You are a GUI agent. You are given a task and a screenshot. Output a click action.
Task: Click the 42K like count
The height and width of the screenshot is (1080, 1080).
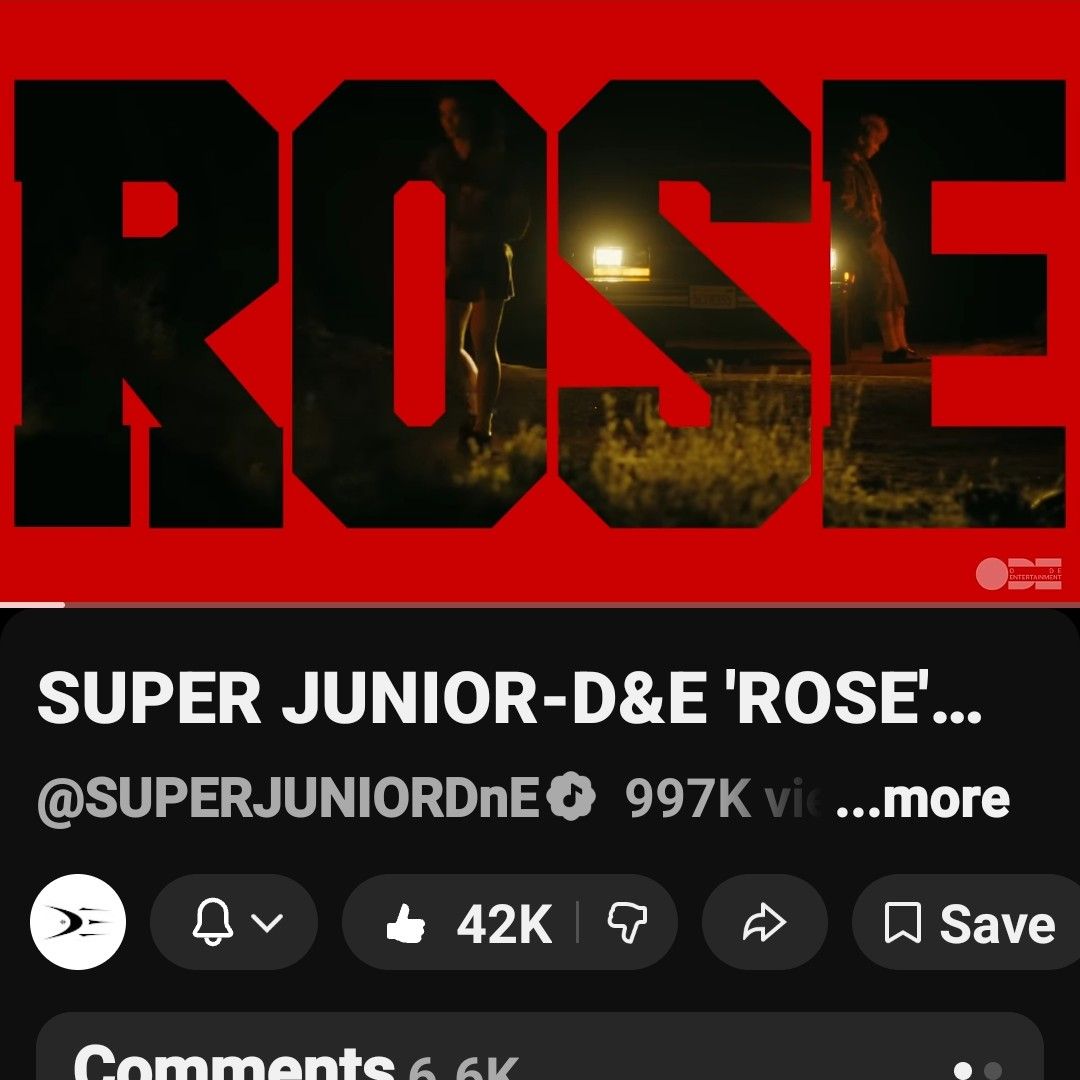pyautogui.click(x=504, y=924)
